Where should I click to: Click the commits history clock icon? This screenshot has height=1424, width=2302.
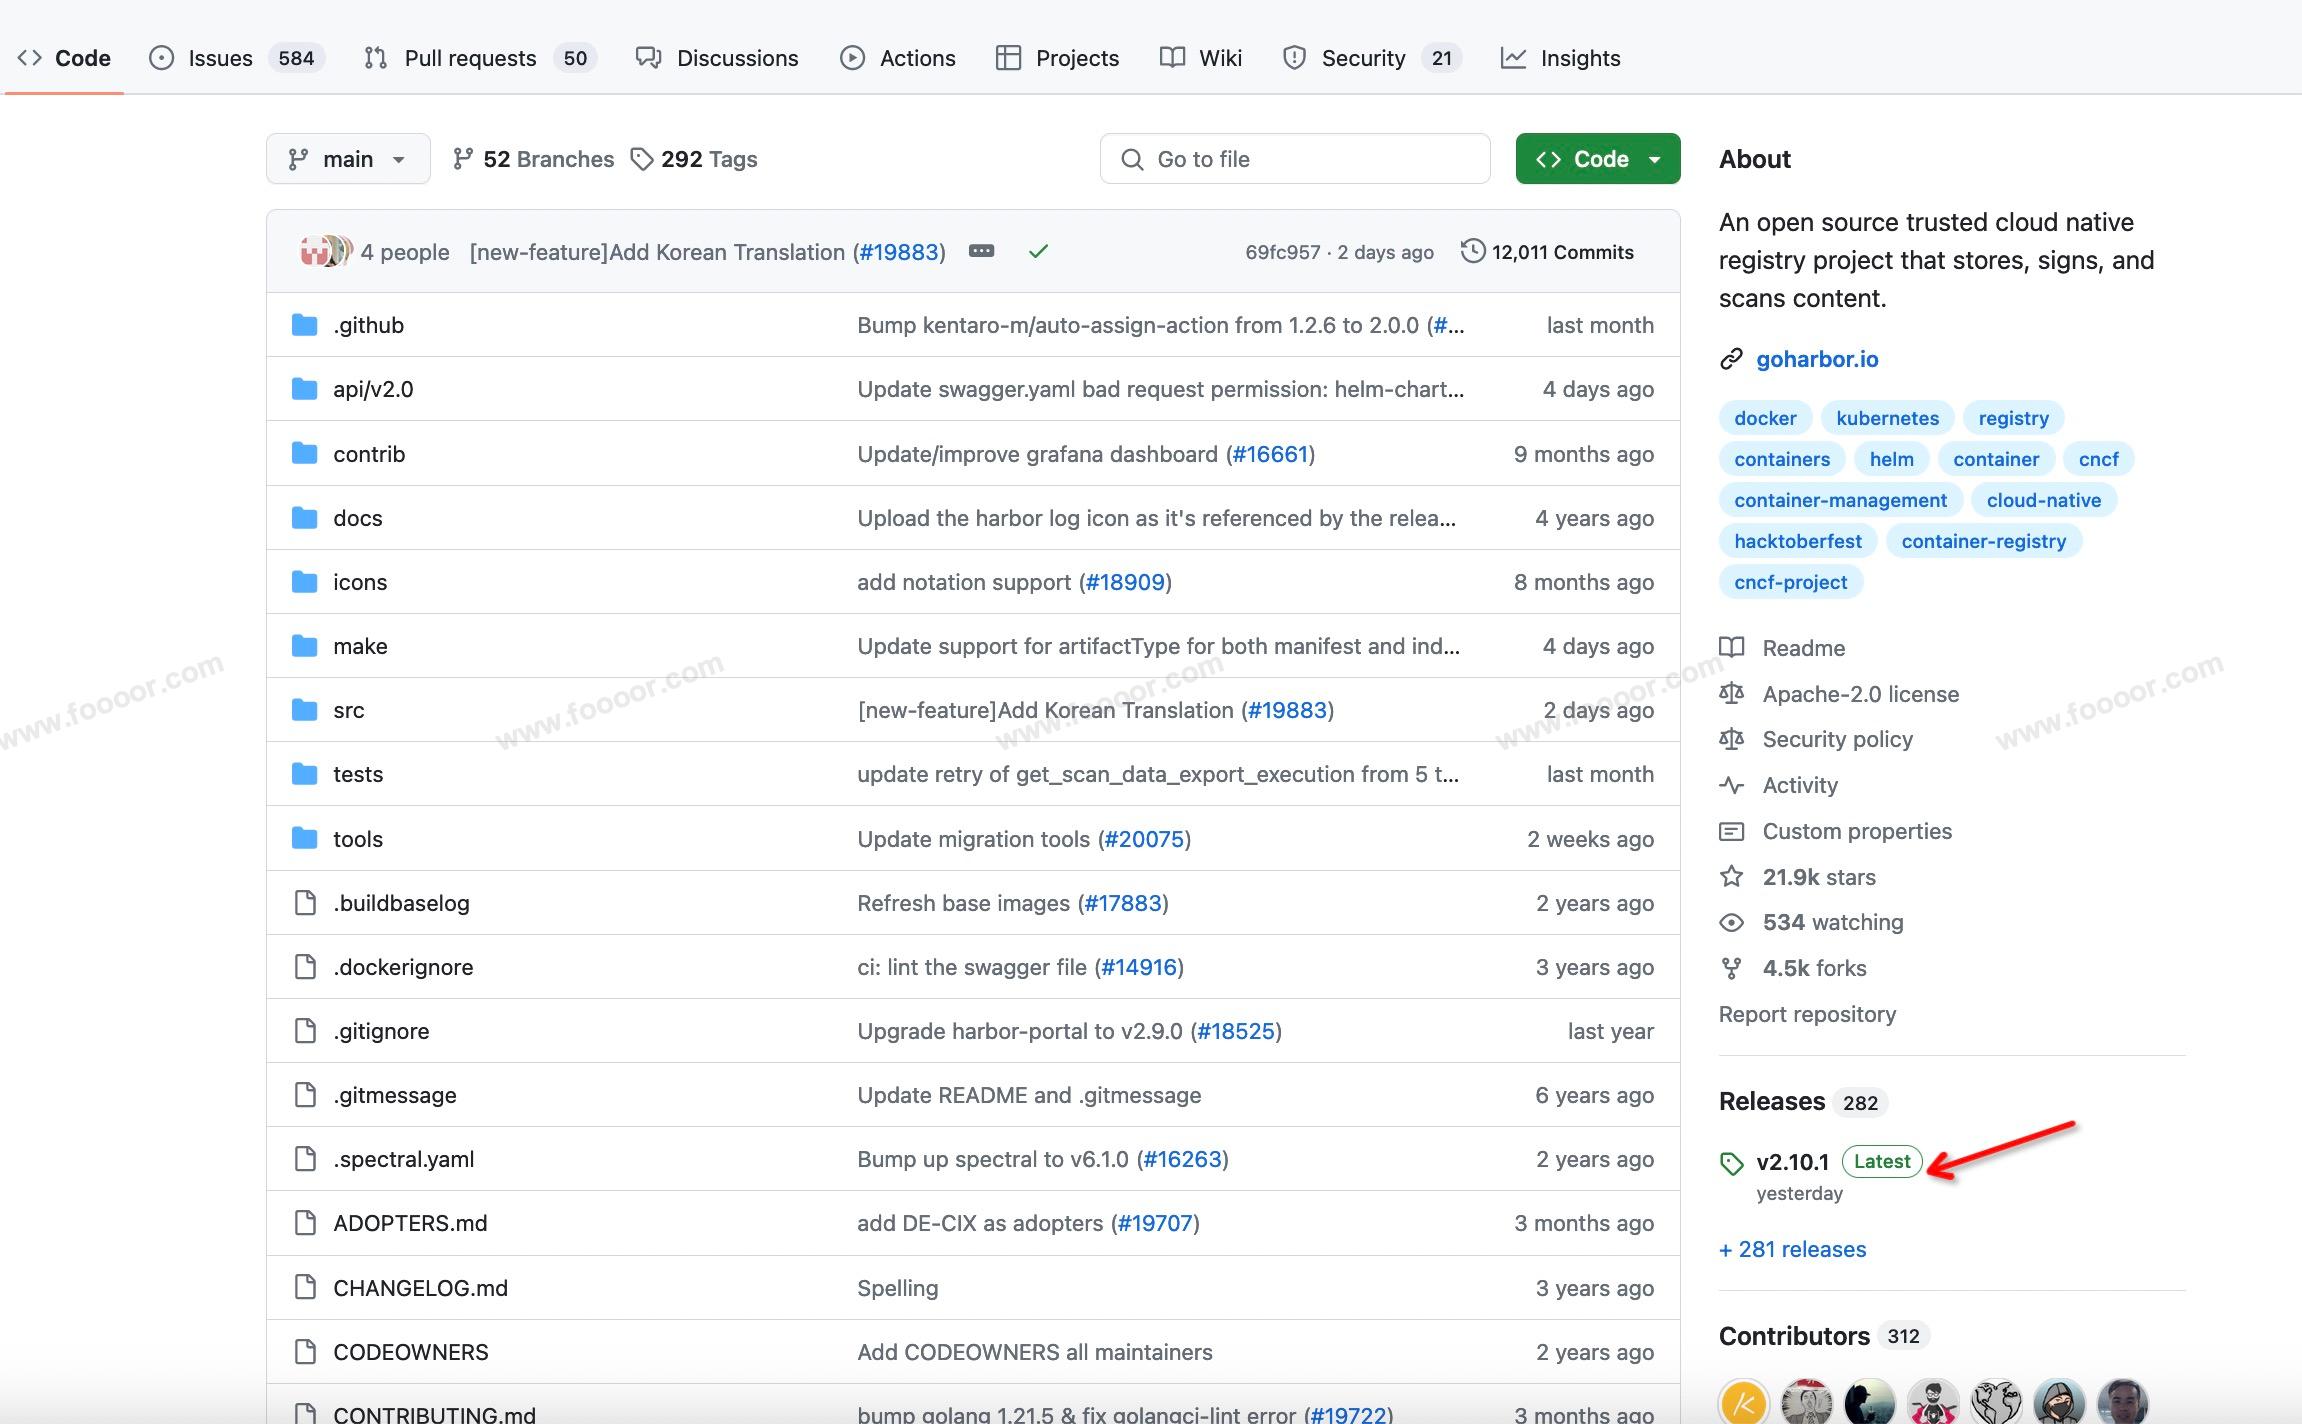[1472, 251]
